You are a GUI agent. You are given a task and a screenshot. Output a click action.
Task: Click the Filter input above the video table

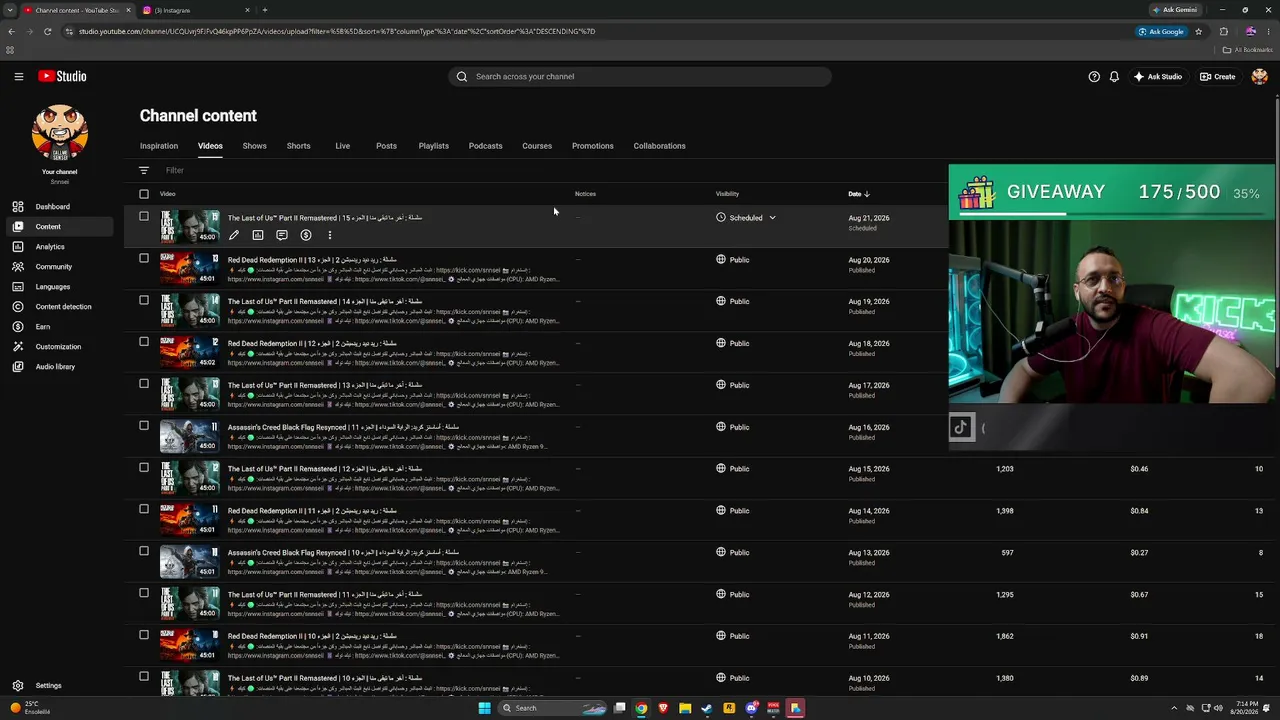(x=175, y=171)
